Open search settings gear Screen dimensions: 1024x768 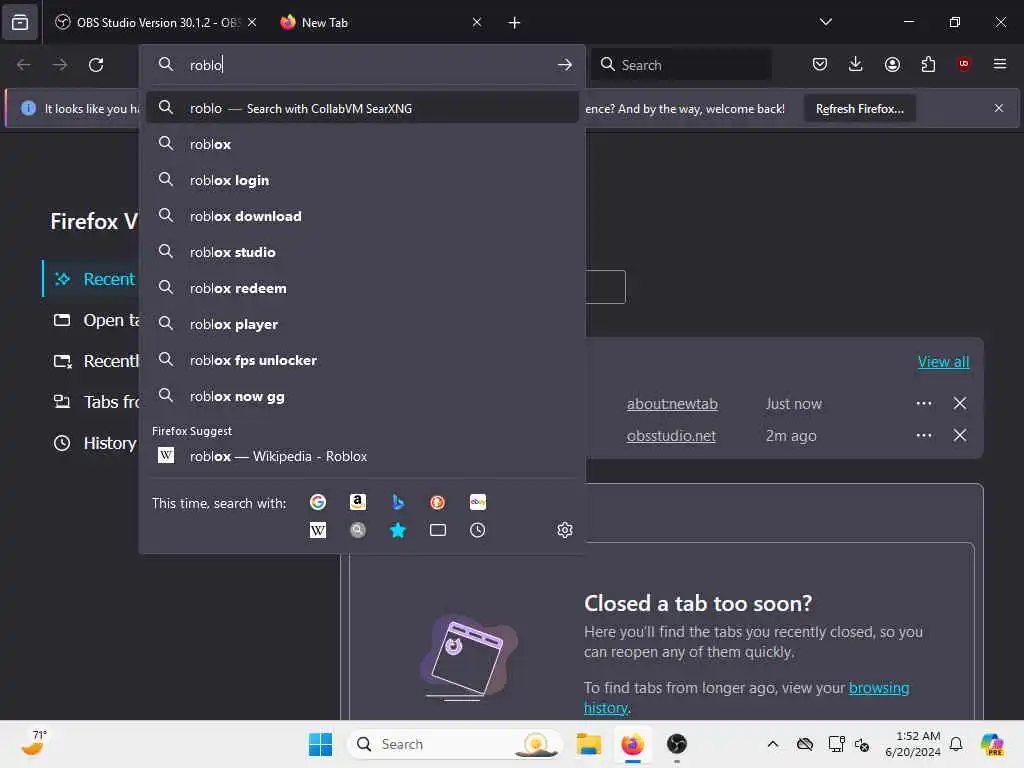click(565, 530)
